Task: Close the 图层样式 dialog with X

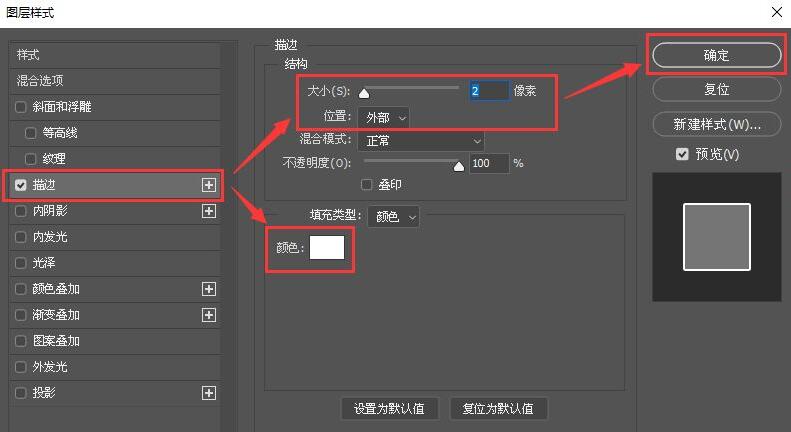Action: [777, 12]
